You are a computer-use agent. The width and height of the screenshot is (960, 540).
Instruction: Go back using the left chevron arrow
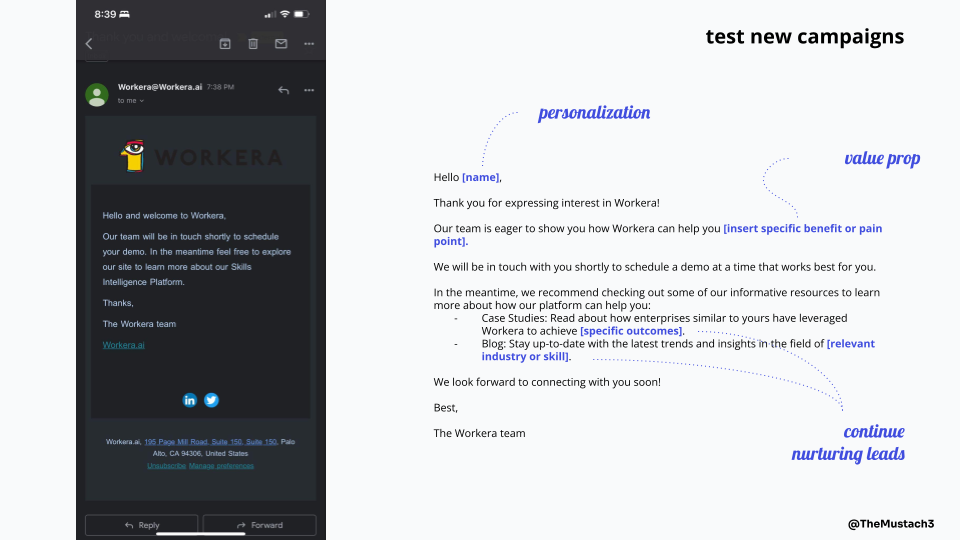[x=89, y=43]
